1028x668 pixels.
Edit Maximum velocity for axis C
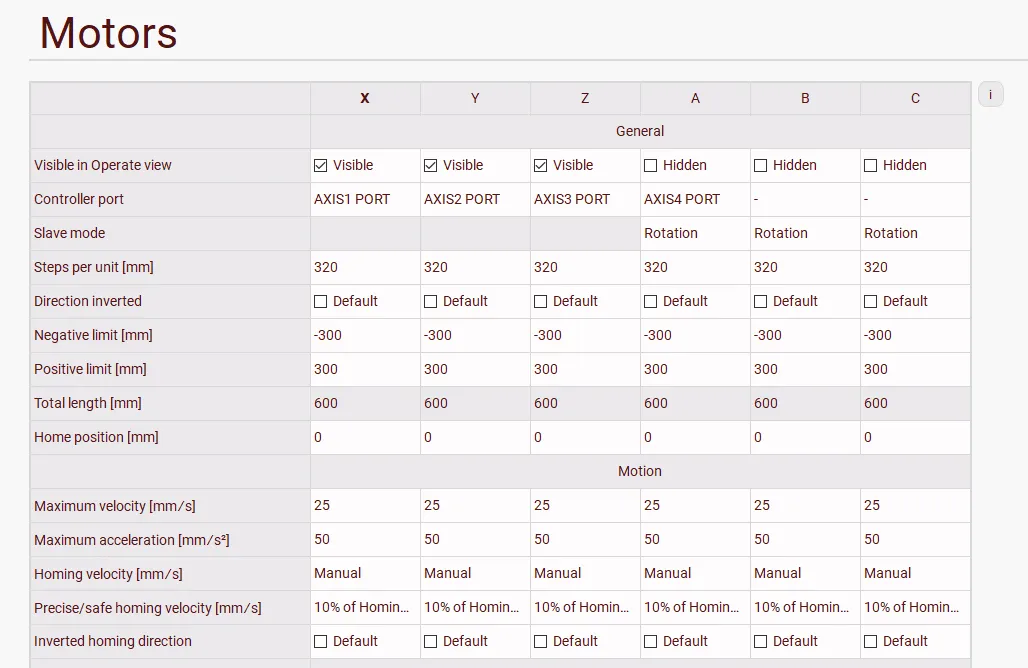pos(915,505)
